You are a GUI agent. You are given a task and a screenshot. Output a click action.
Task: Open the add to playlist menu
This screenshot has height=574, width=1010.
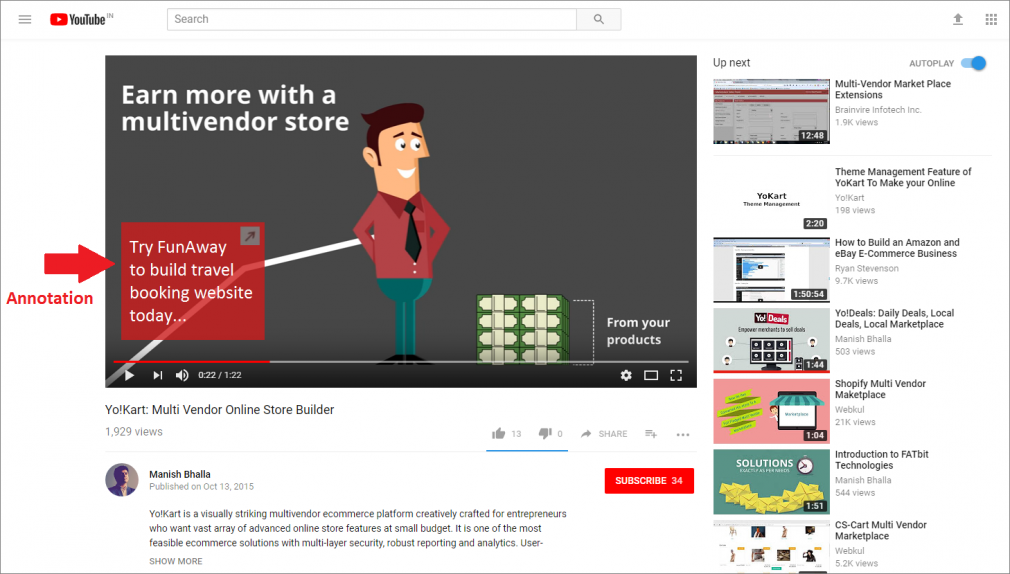point(651,434)
